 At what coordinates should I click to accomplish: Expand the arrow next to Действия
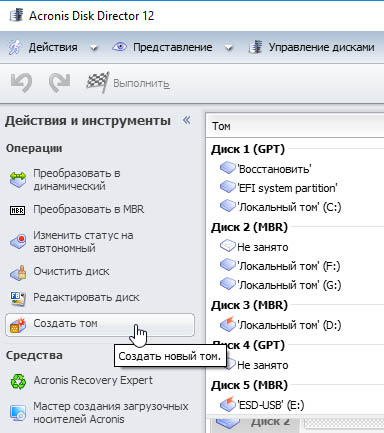point(94,48)
